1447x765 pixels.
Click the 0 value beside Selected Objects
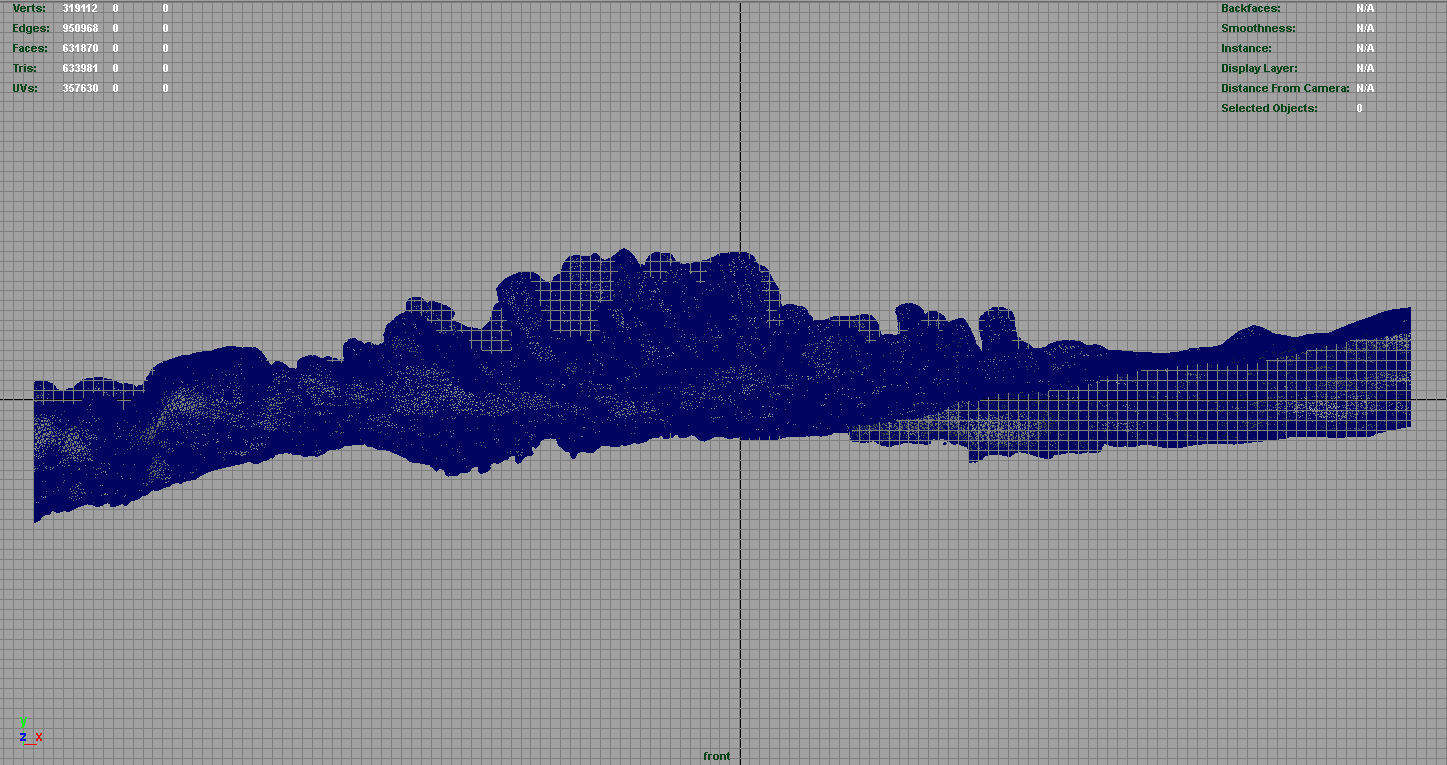coord(1359,108)
